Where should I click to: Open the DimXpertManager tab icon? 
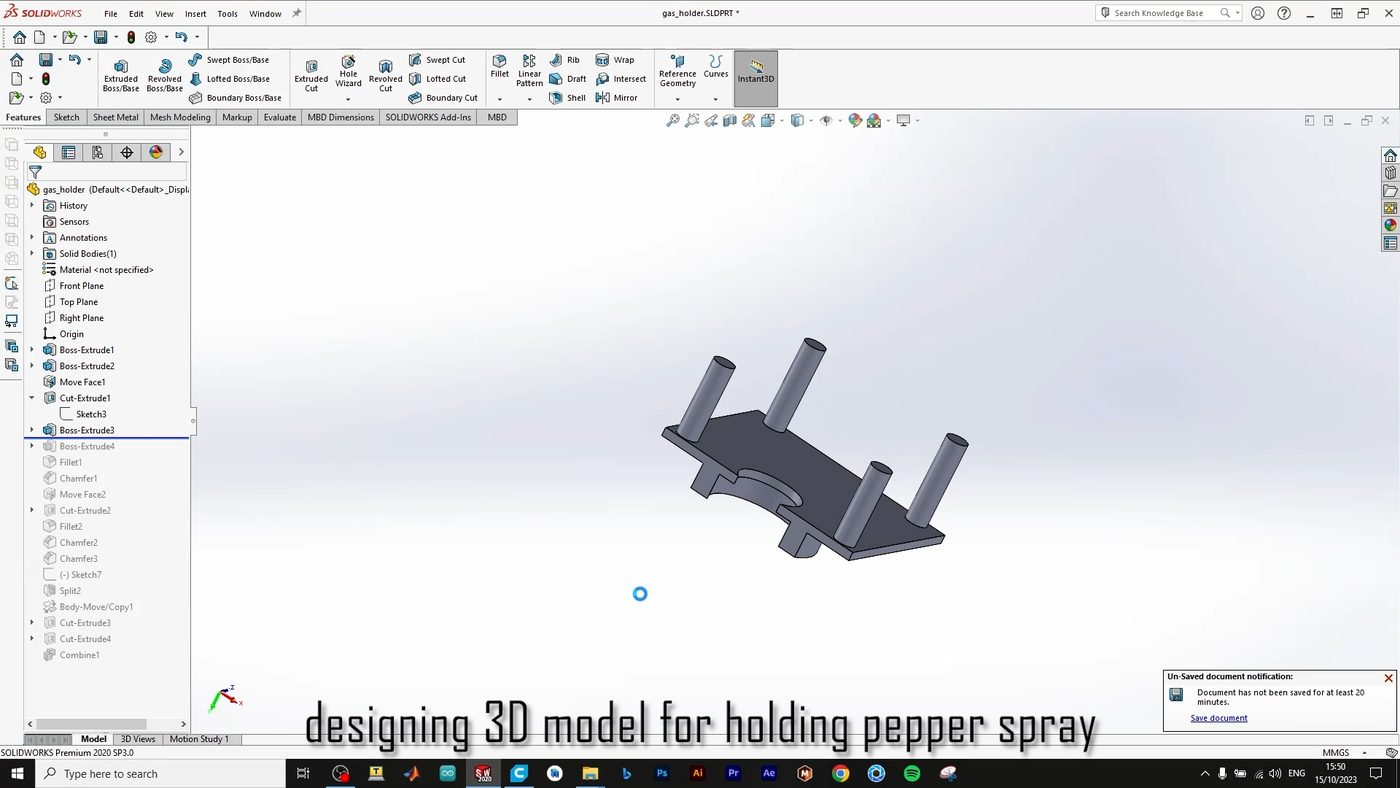(x=126, y=153)
